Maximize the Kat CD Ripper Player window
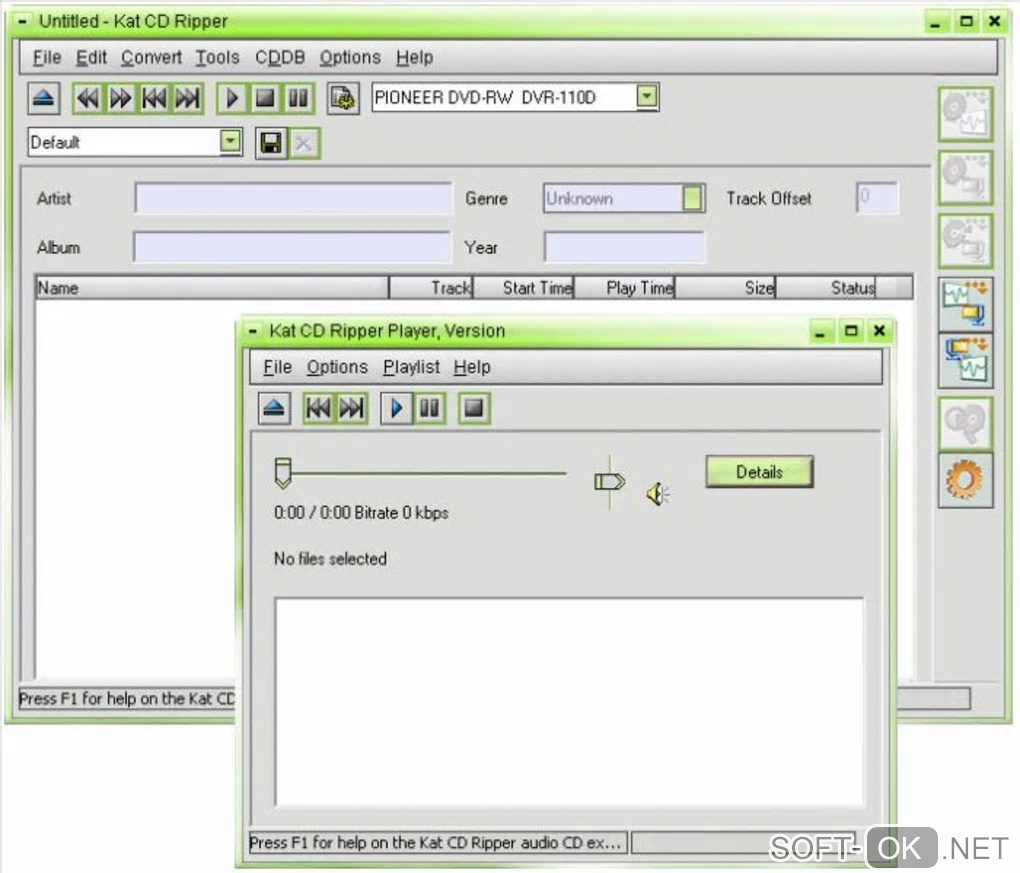The width and height of the screenshot is (1020, 873). [x=850, y=331]
